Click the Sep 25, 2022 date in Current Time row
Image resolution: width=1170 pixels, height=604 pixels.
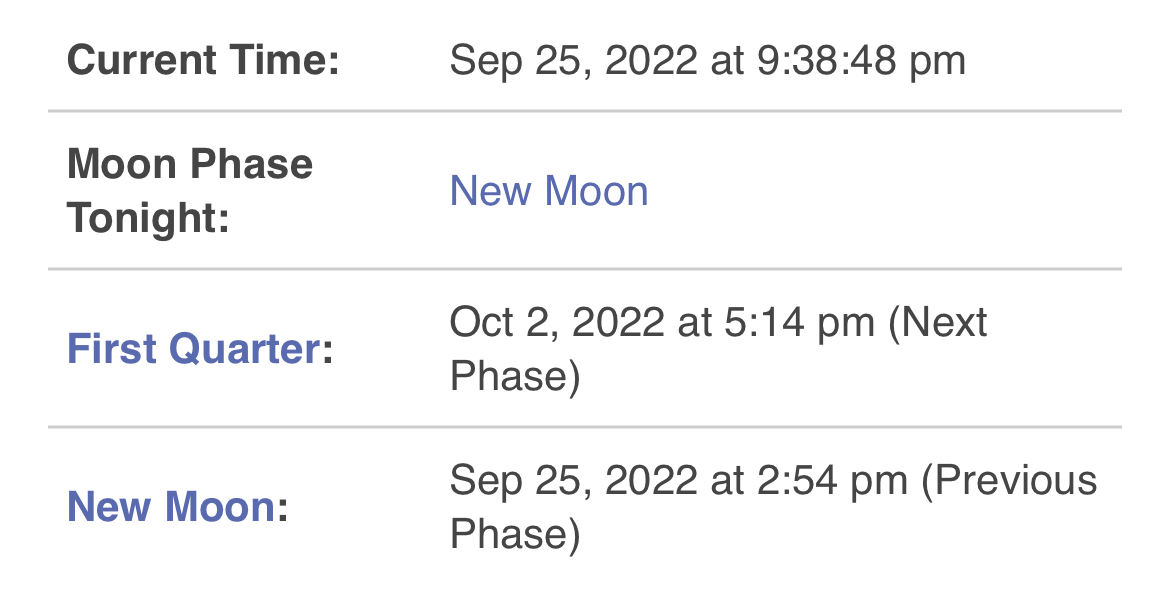[x=574, y=60]
